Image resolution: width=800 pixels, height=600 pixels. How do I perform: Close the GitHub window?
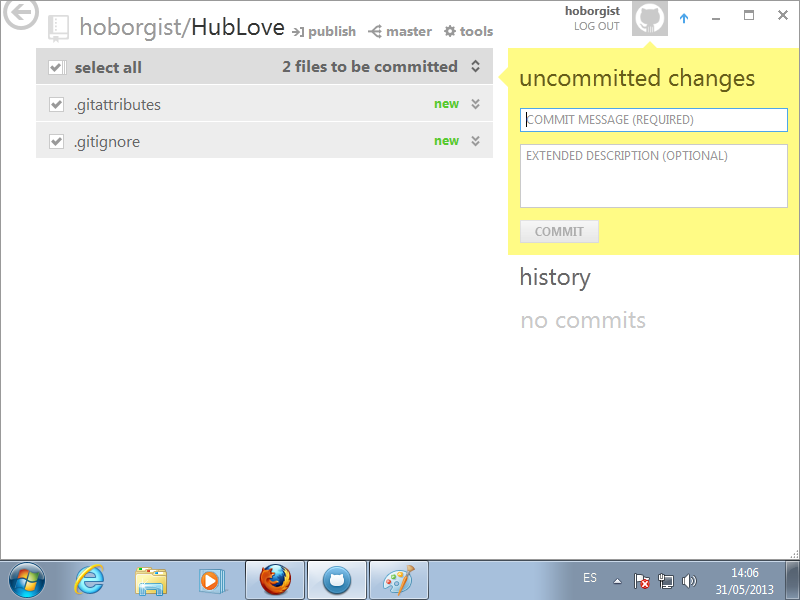(783, 15)
